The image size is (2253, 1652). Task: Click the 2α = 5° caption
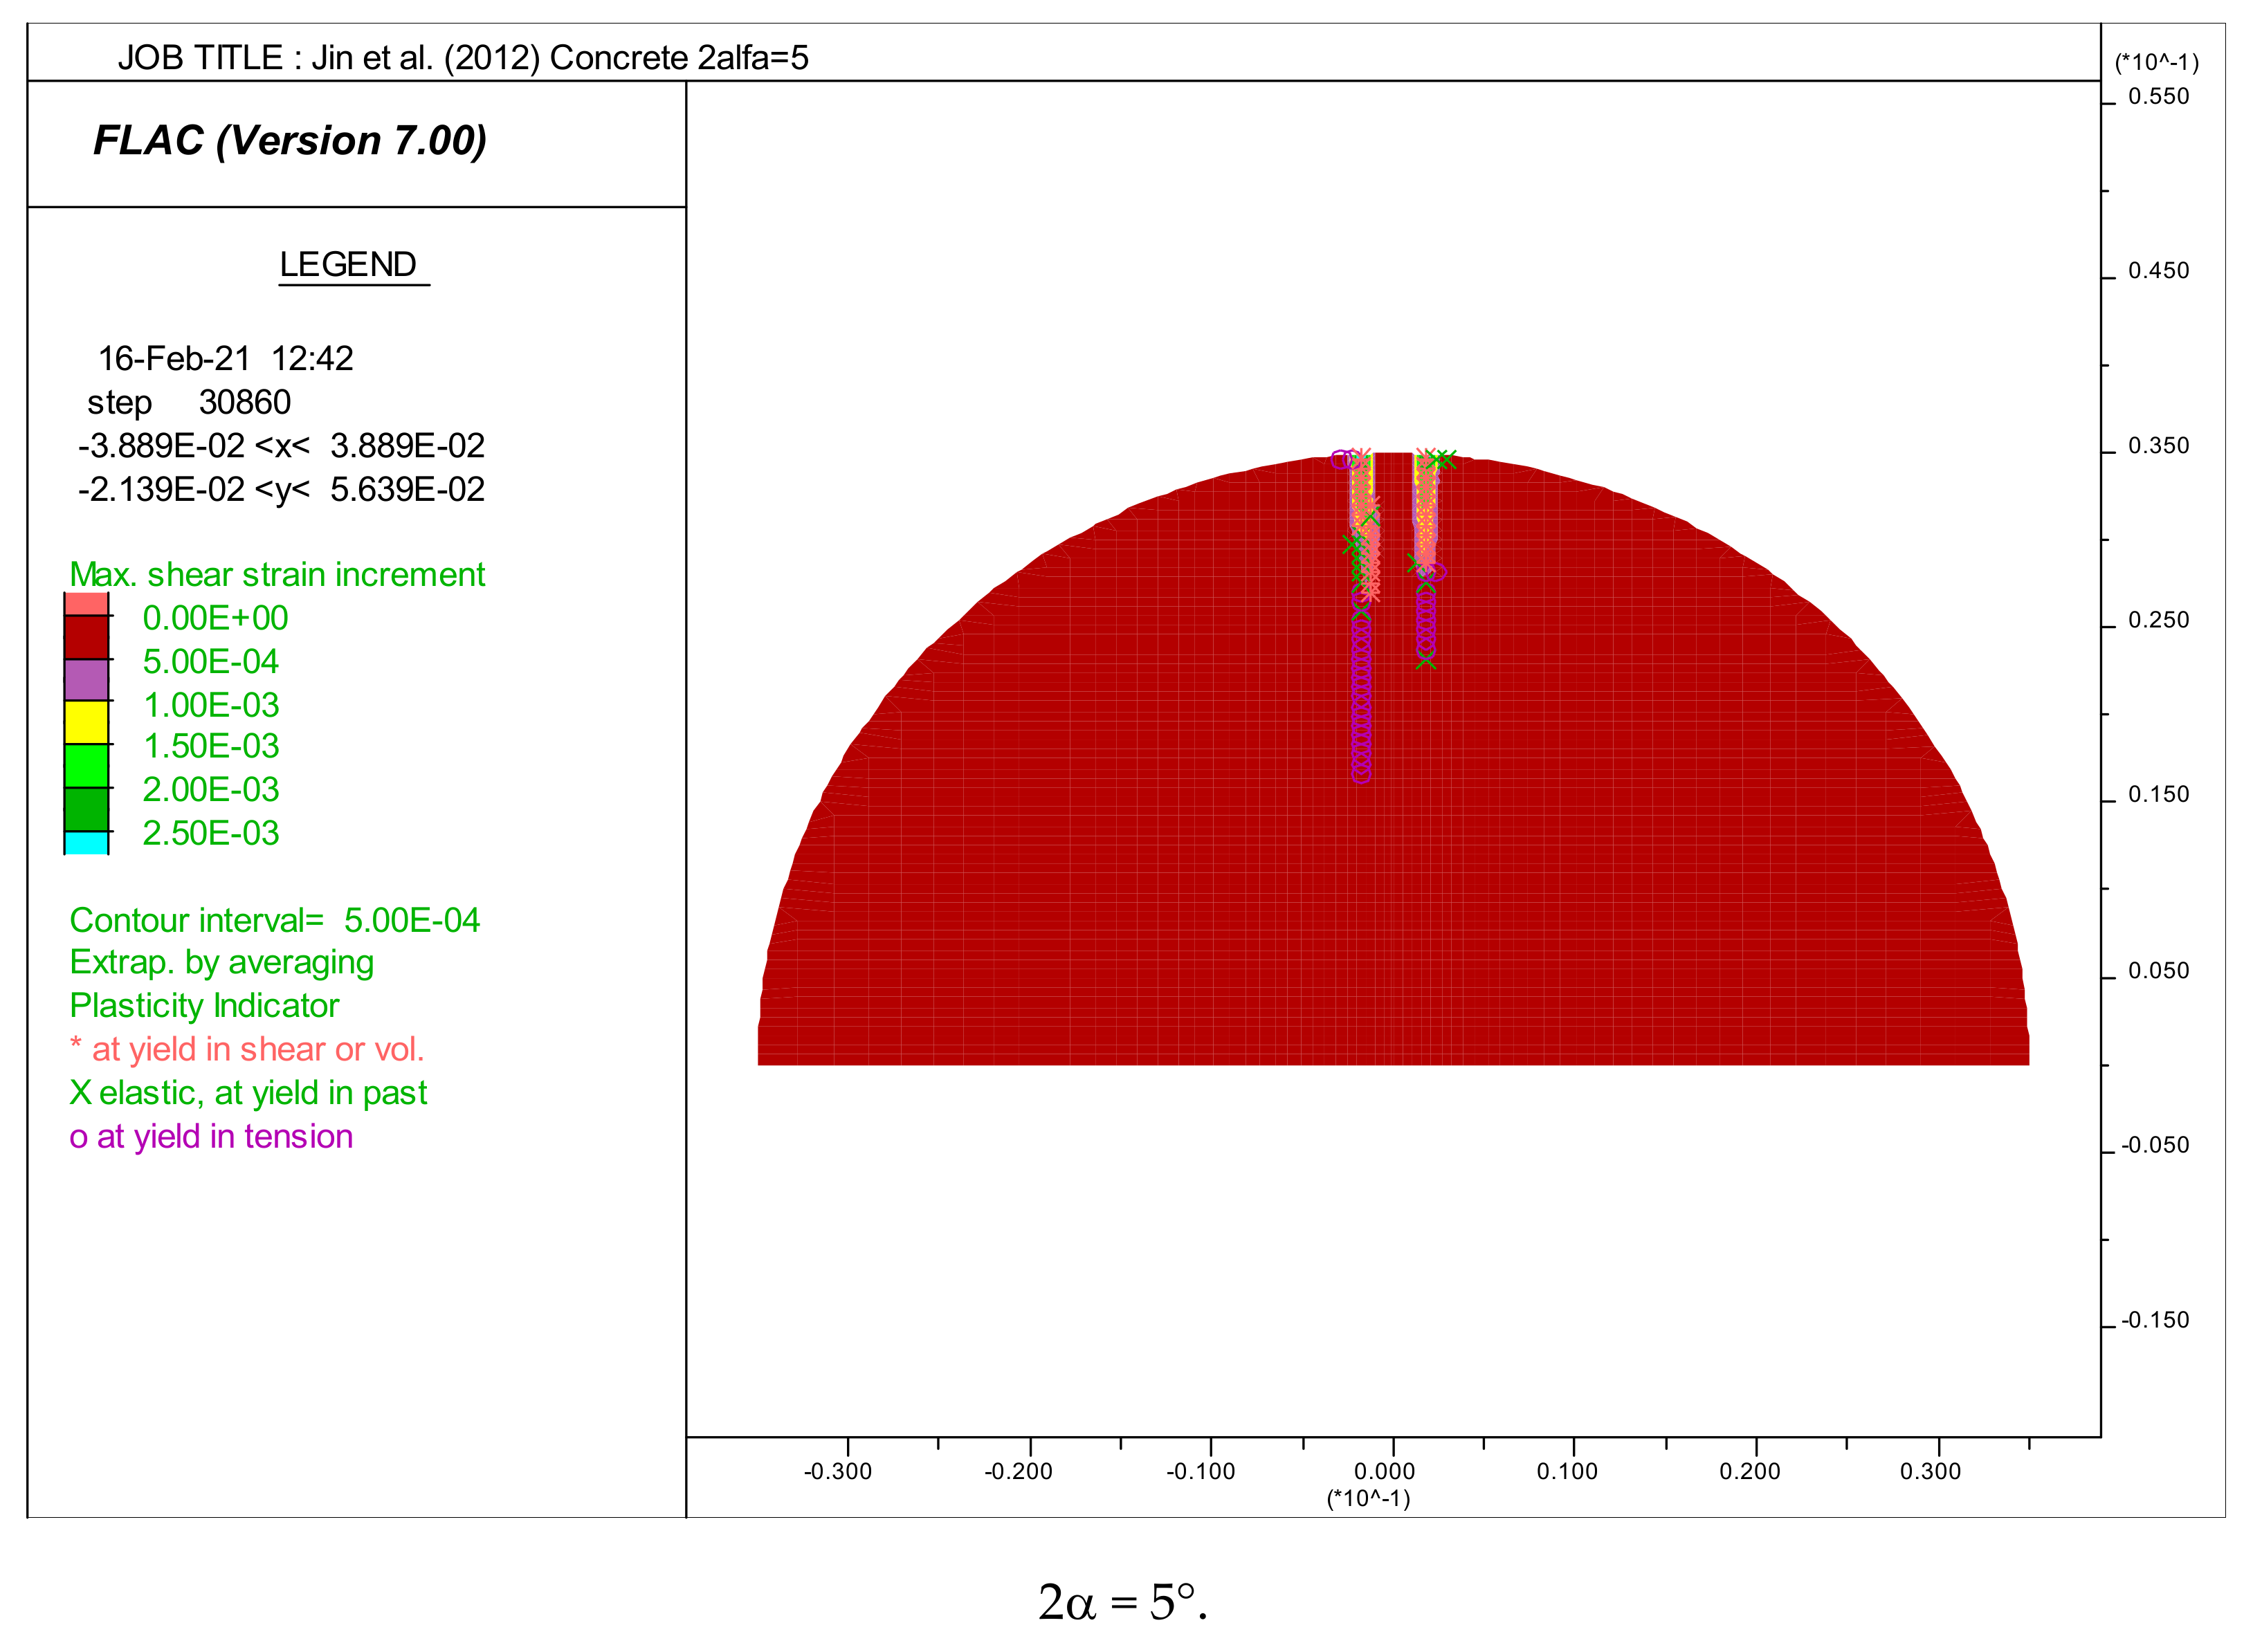tap(1122, 1603)
